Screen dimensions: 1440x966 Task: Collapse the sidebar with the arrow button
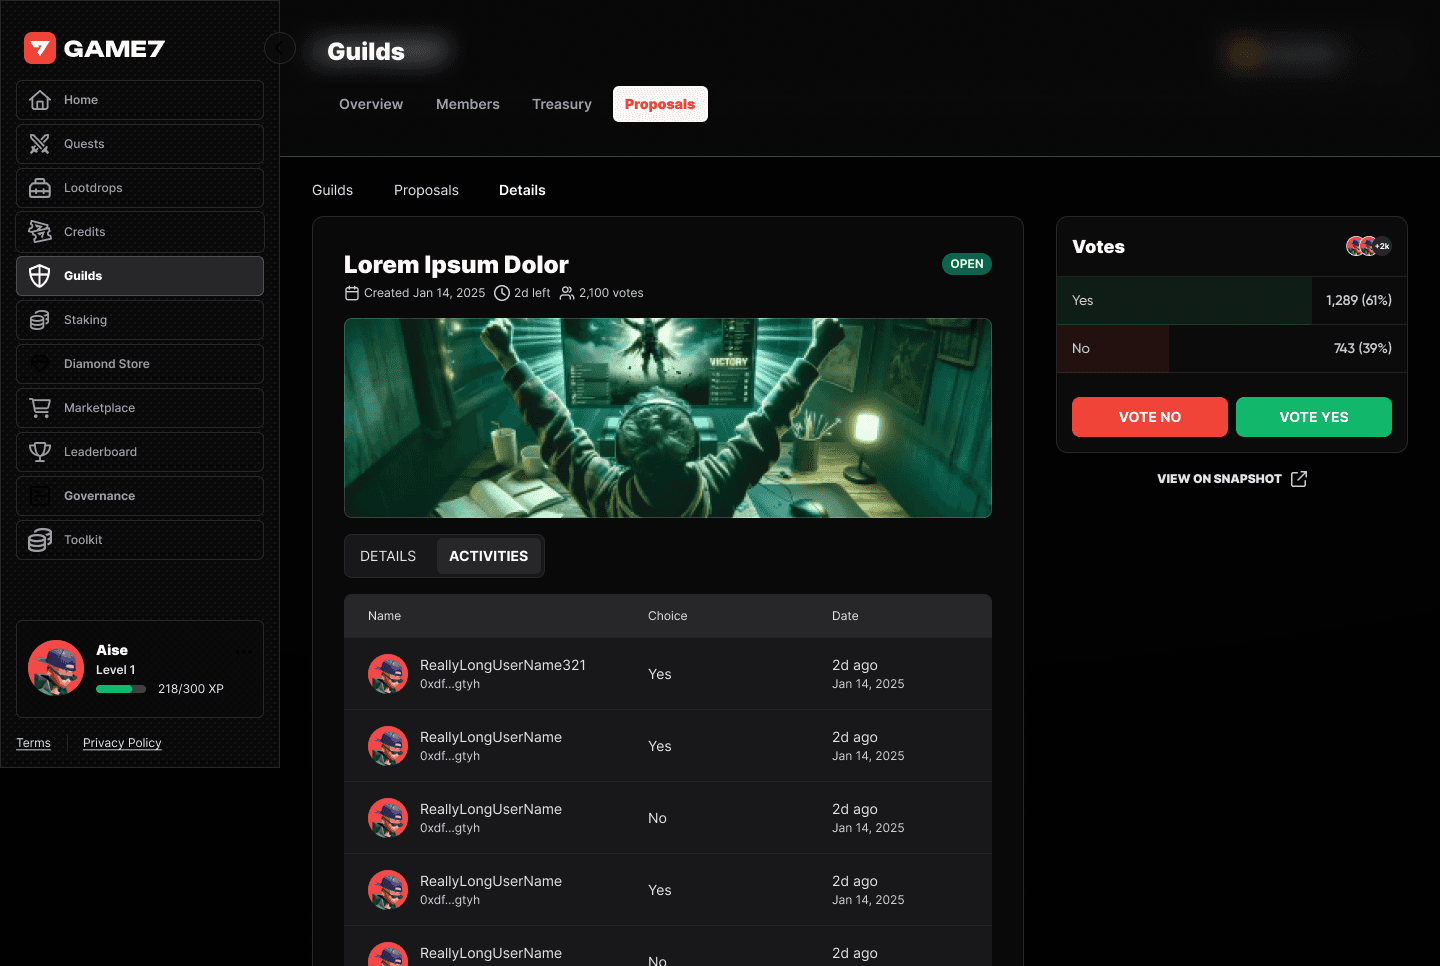(280, 48)
